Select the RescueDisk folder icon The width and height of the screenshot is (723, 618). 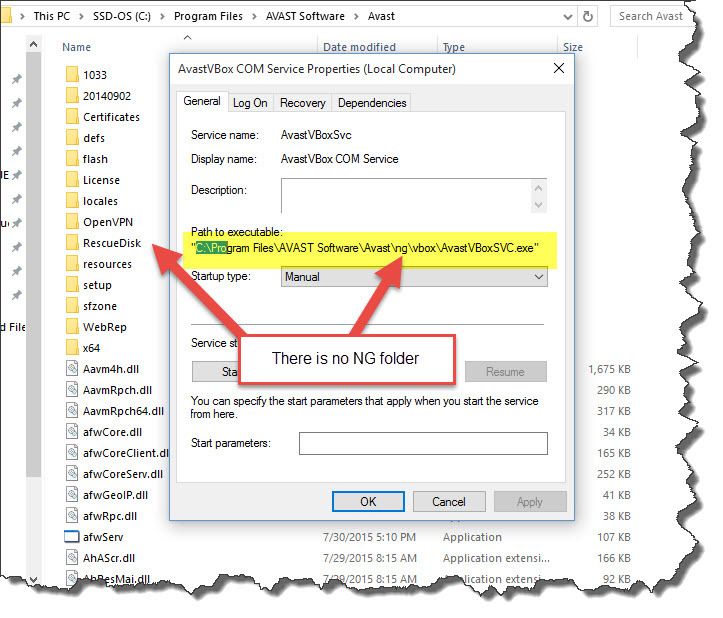coord(72,243)
